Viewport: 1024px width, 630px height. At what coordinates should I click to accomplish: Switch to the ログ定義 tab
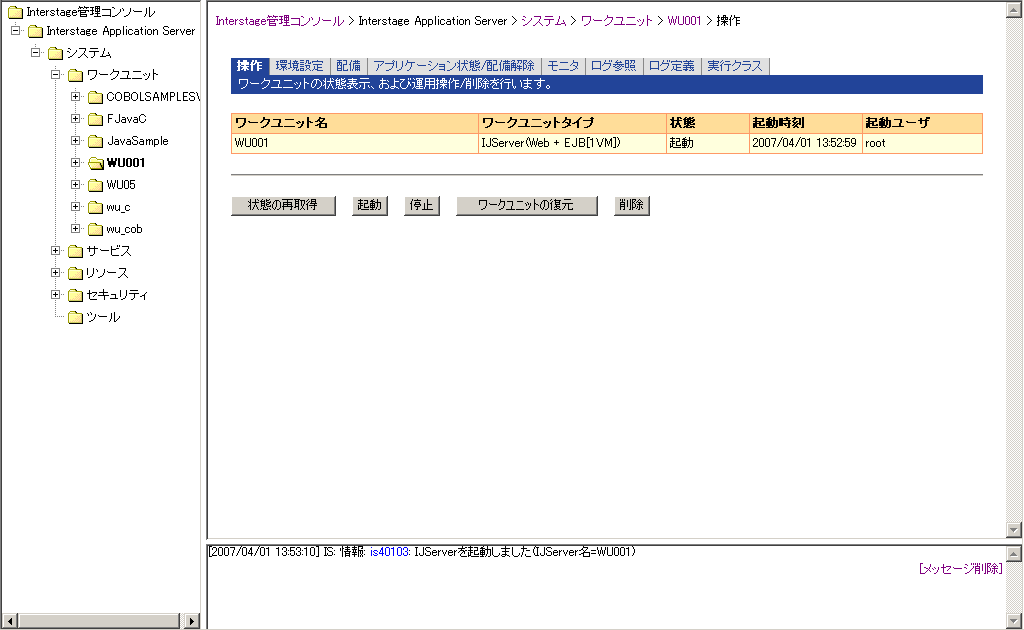[x=671, y=66]
